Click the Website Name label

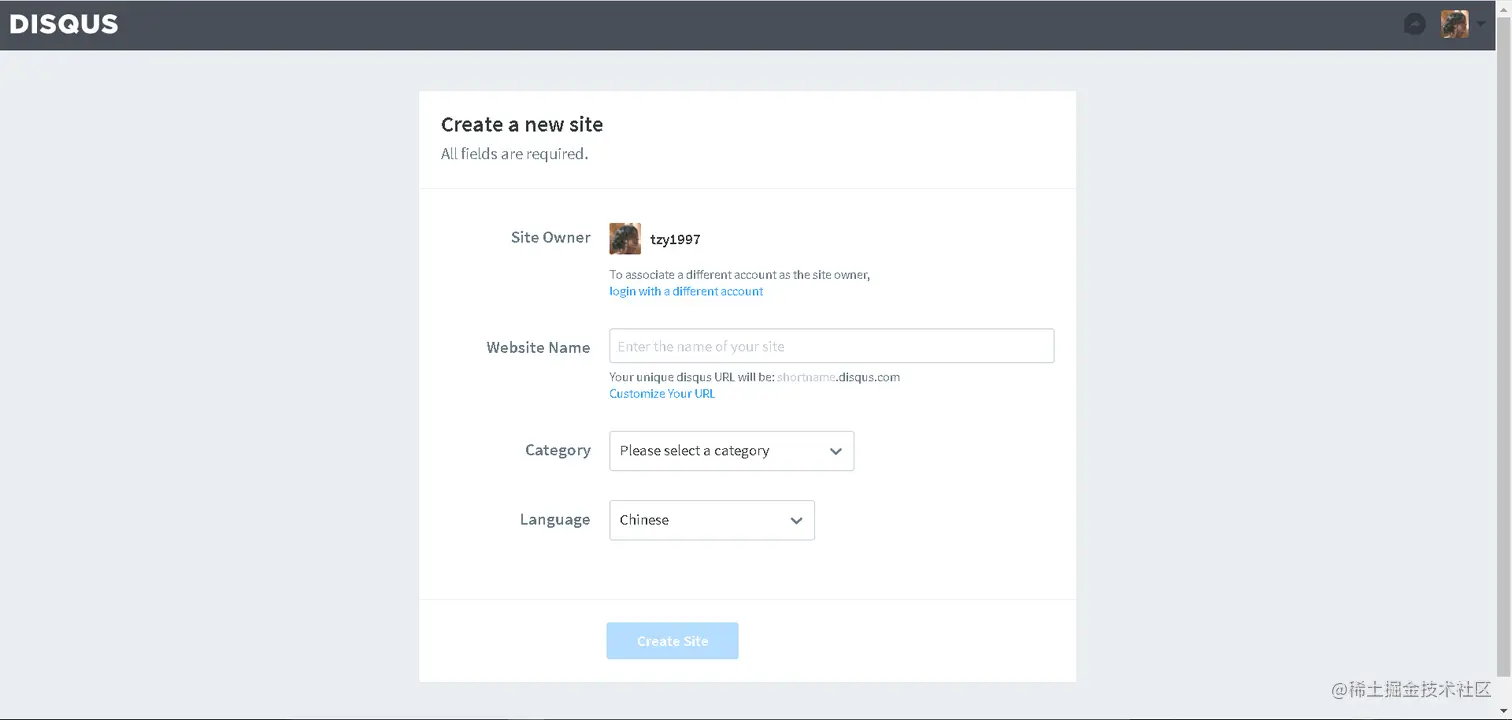click(538, 348)
